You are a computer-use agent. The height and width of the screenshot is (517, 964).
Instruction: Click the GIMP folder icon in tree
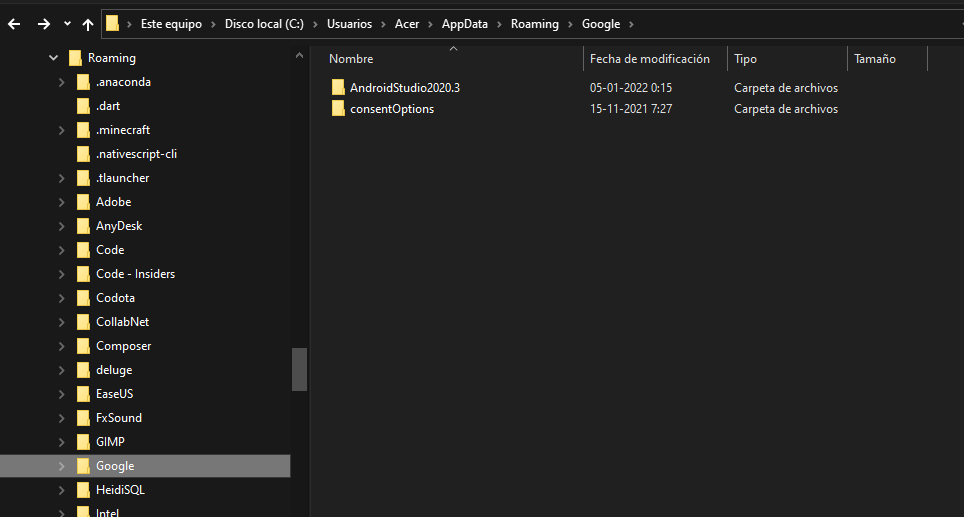pos(83,442)
